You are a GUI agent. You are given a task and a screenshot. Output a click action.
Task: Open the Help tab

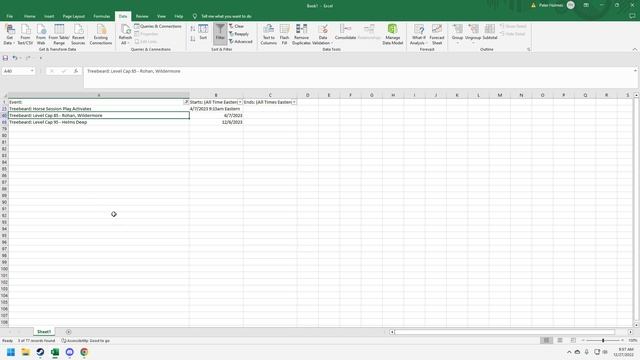(x=178, y=16)
